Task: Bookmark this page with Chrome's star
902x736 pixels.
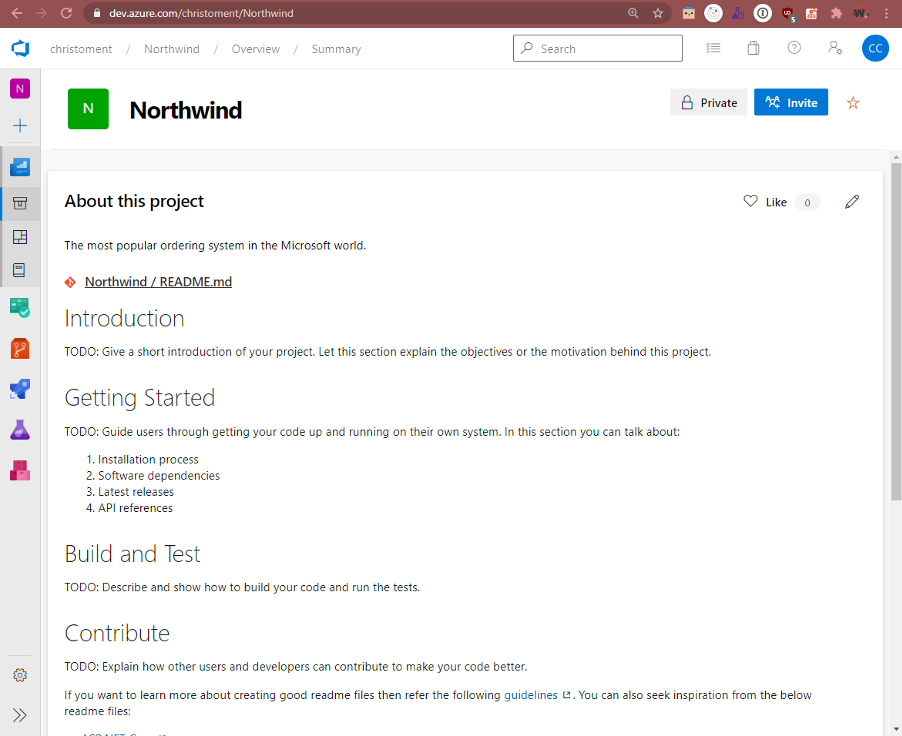Action: coord(658,14)
